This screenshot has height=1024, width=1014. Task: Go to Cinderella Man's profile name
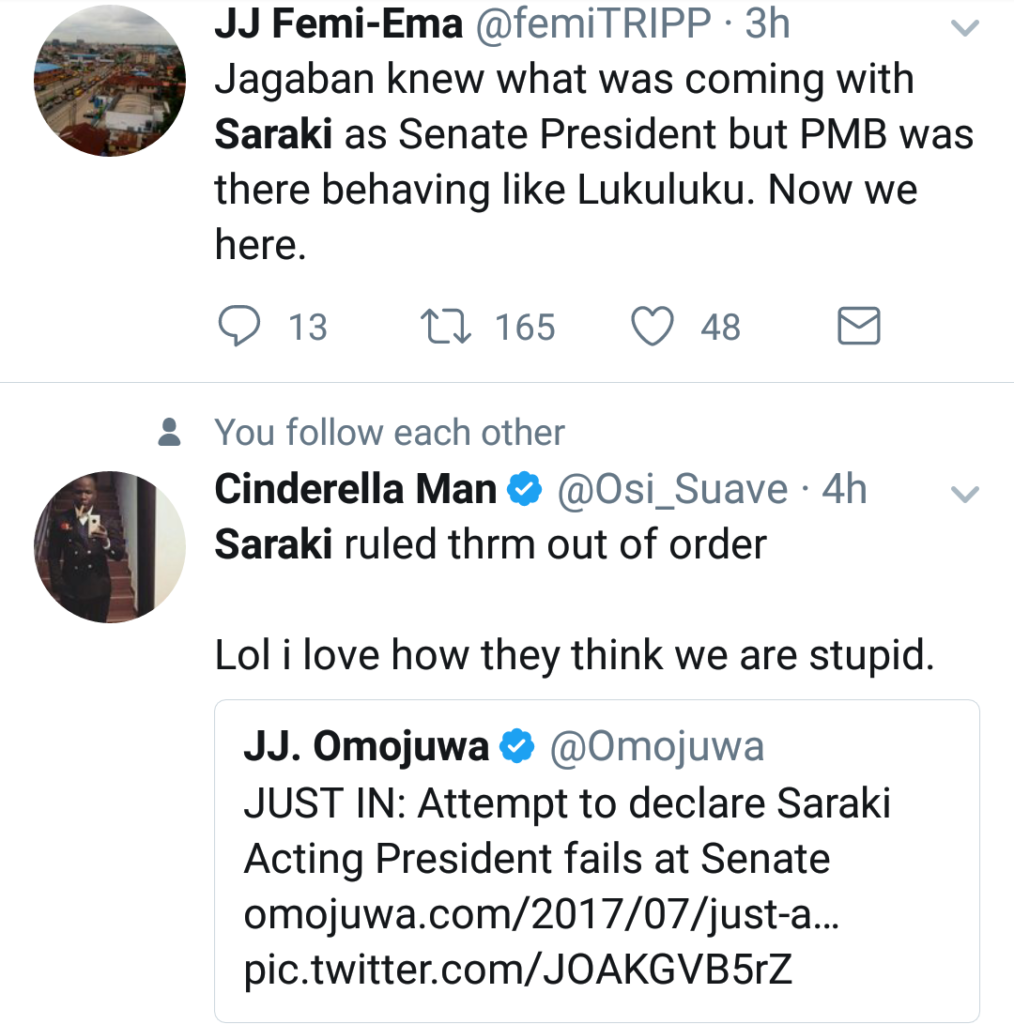356,490
